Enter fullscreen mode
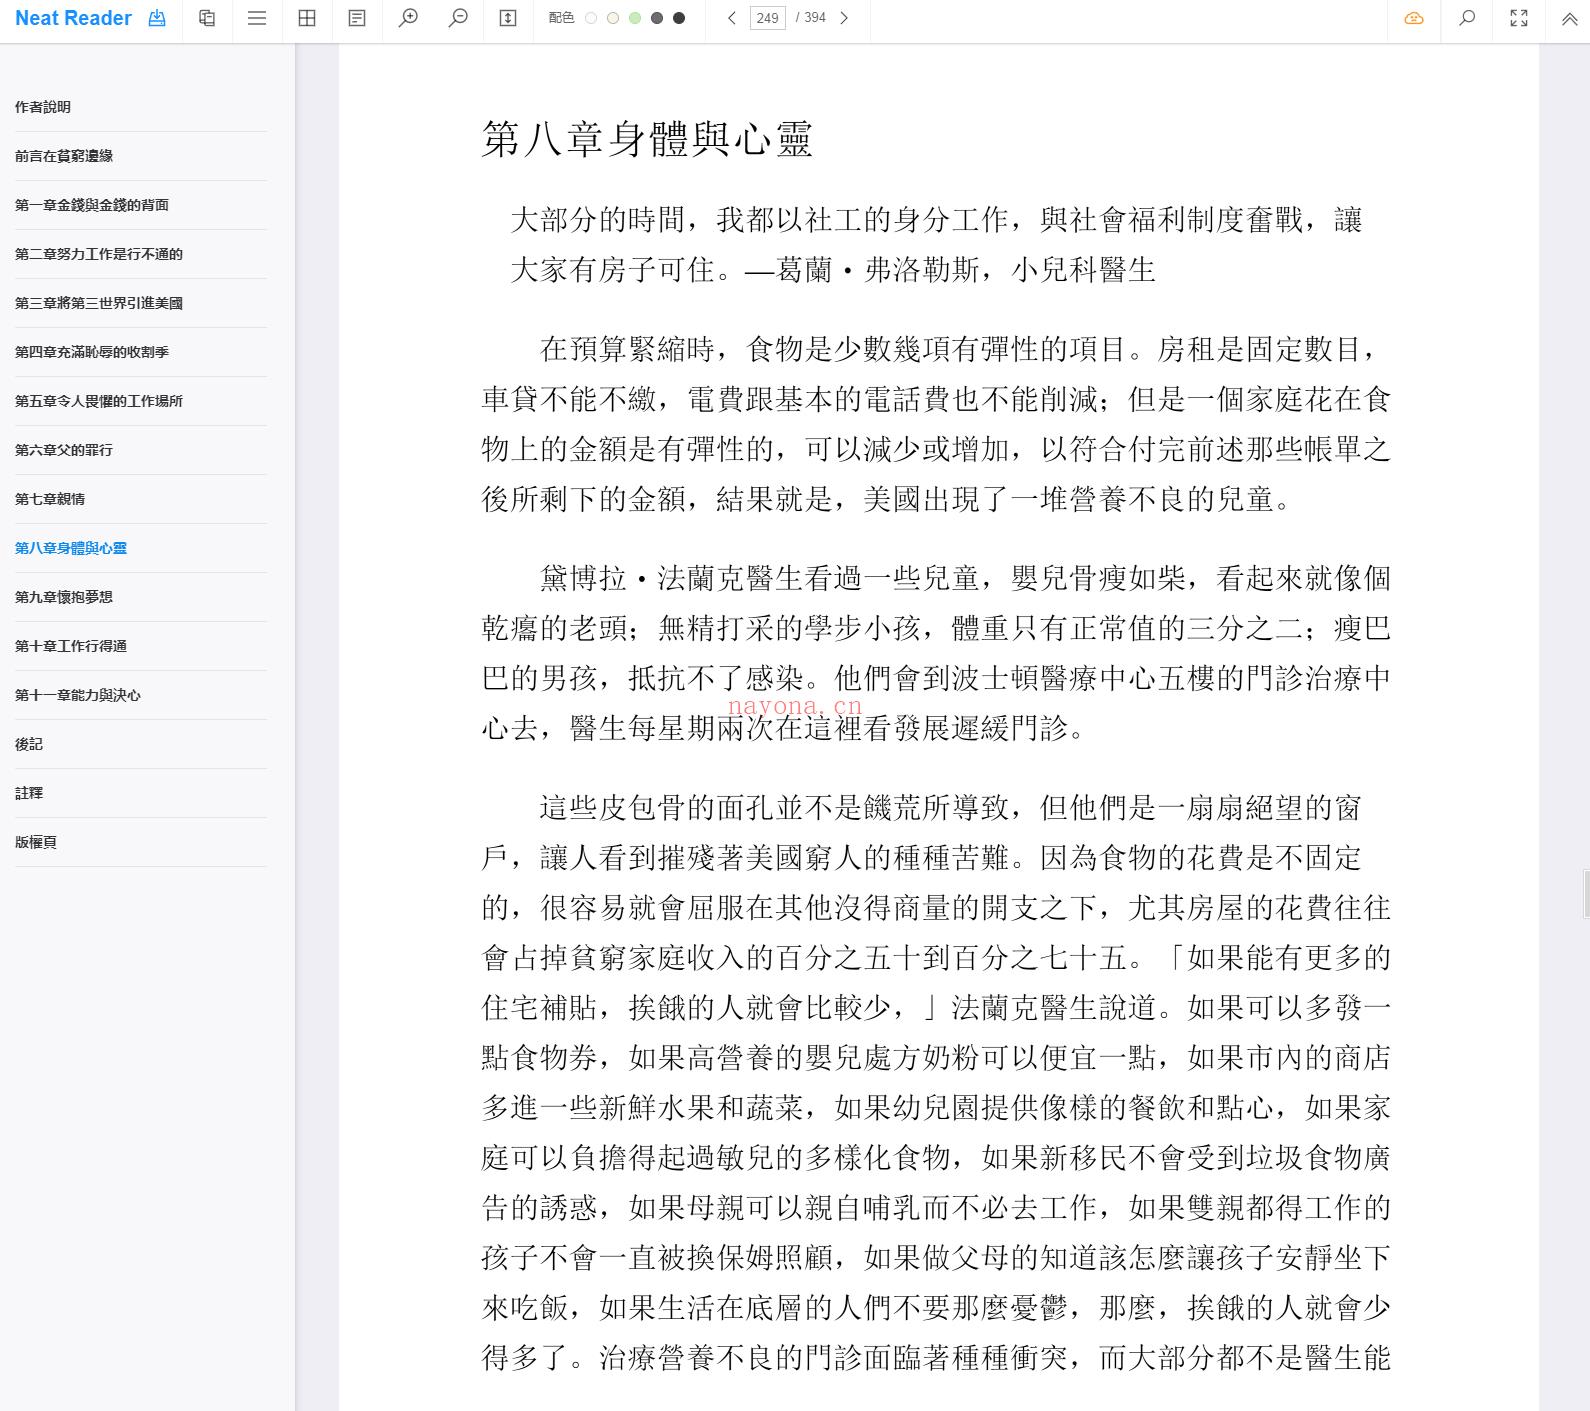Screen dimensions: 1590x1411 [1519, 18]
